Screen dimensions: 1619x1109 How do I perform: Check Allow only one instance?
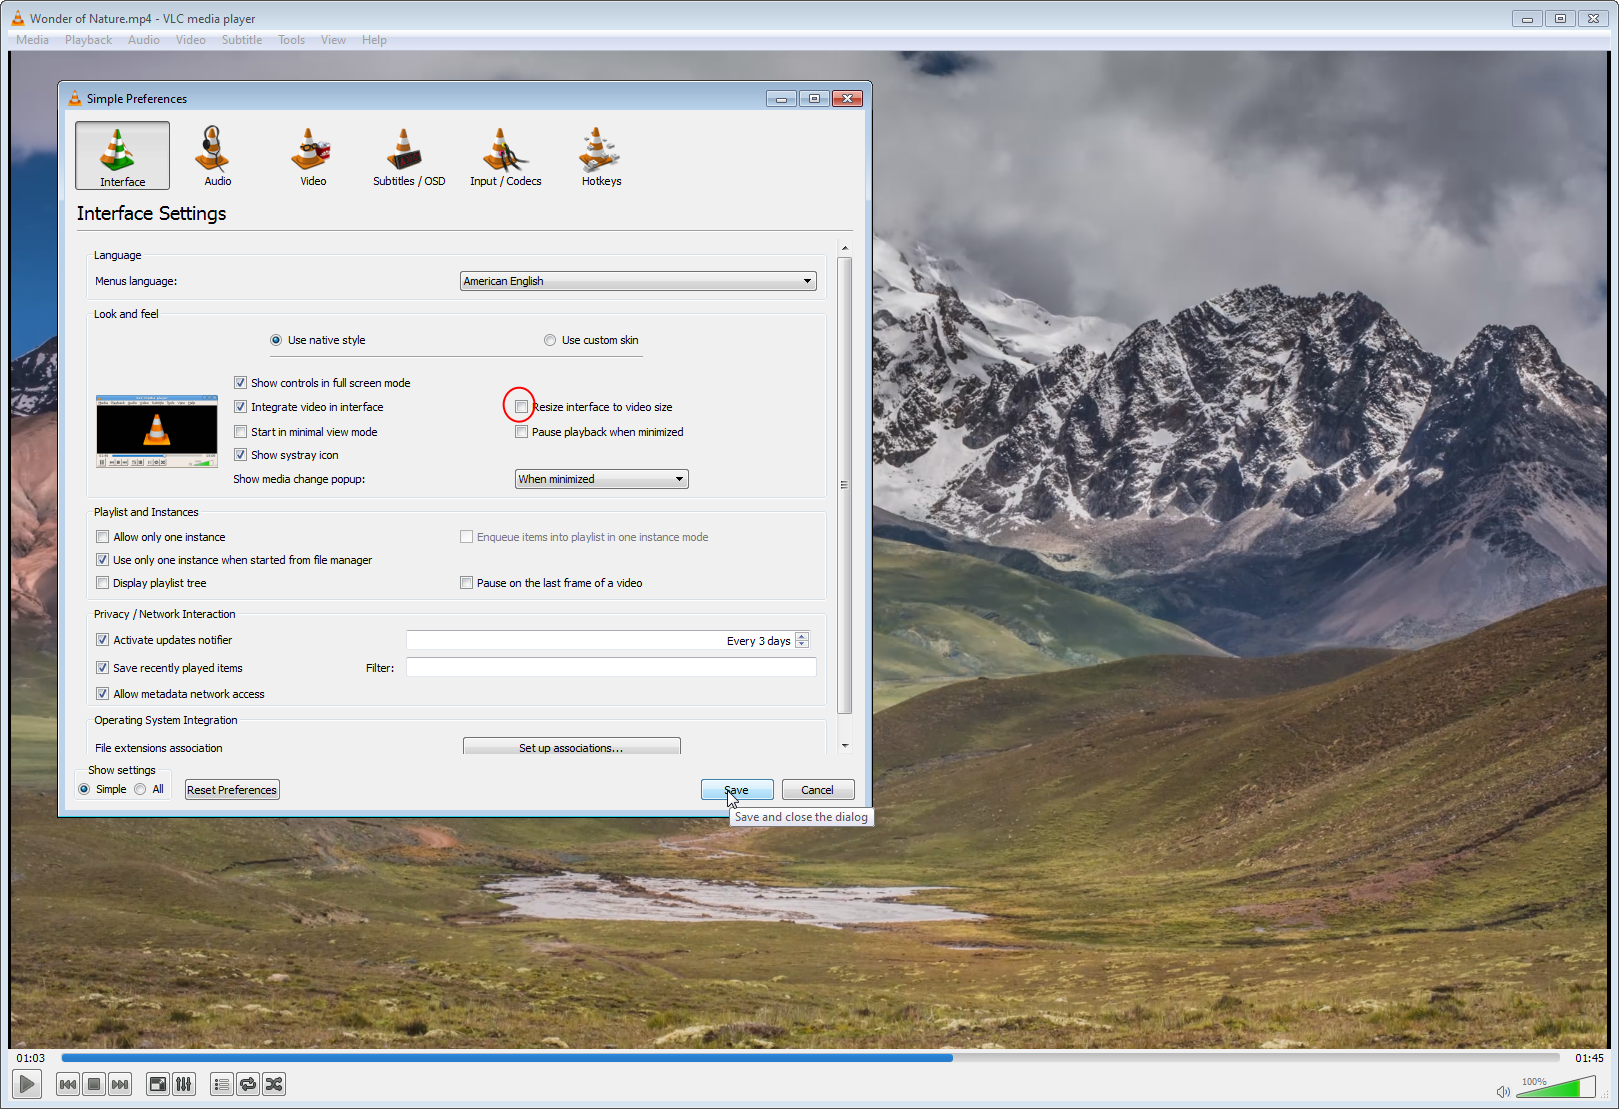tap(102, 536)
